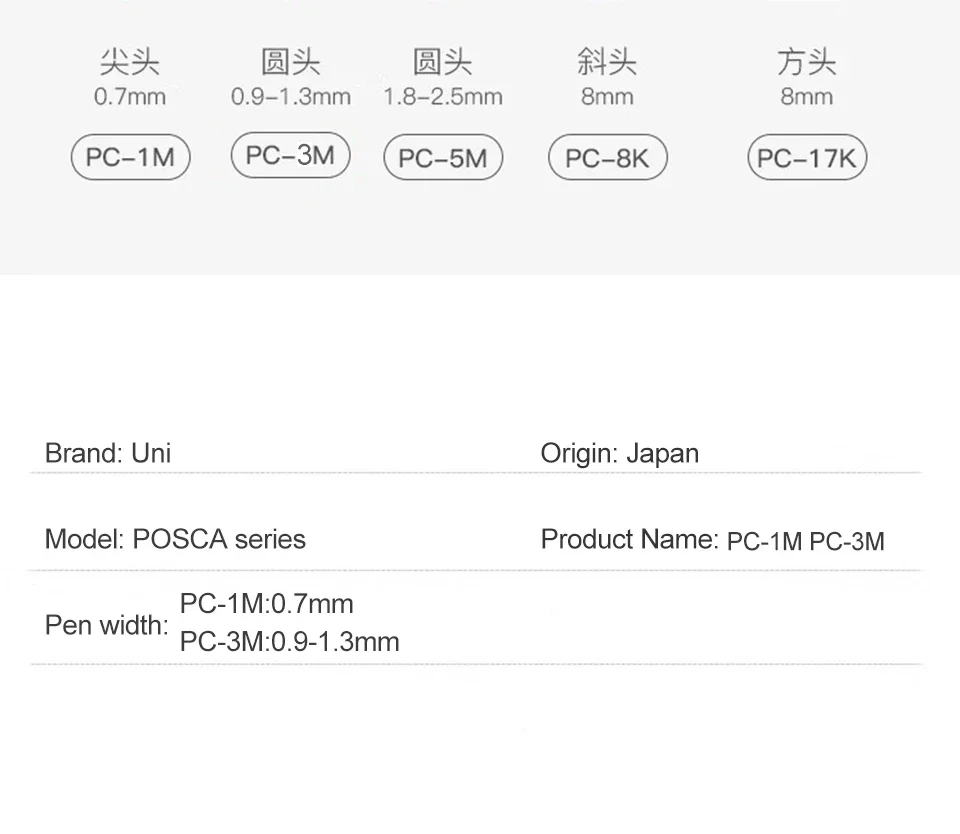Click the 0.7mm size under 尖头
960x834 pixels.
(x=130, y=97)
